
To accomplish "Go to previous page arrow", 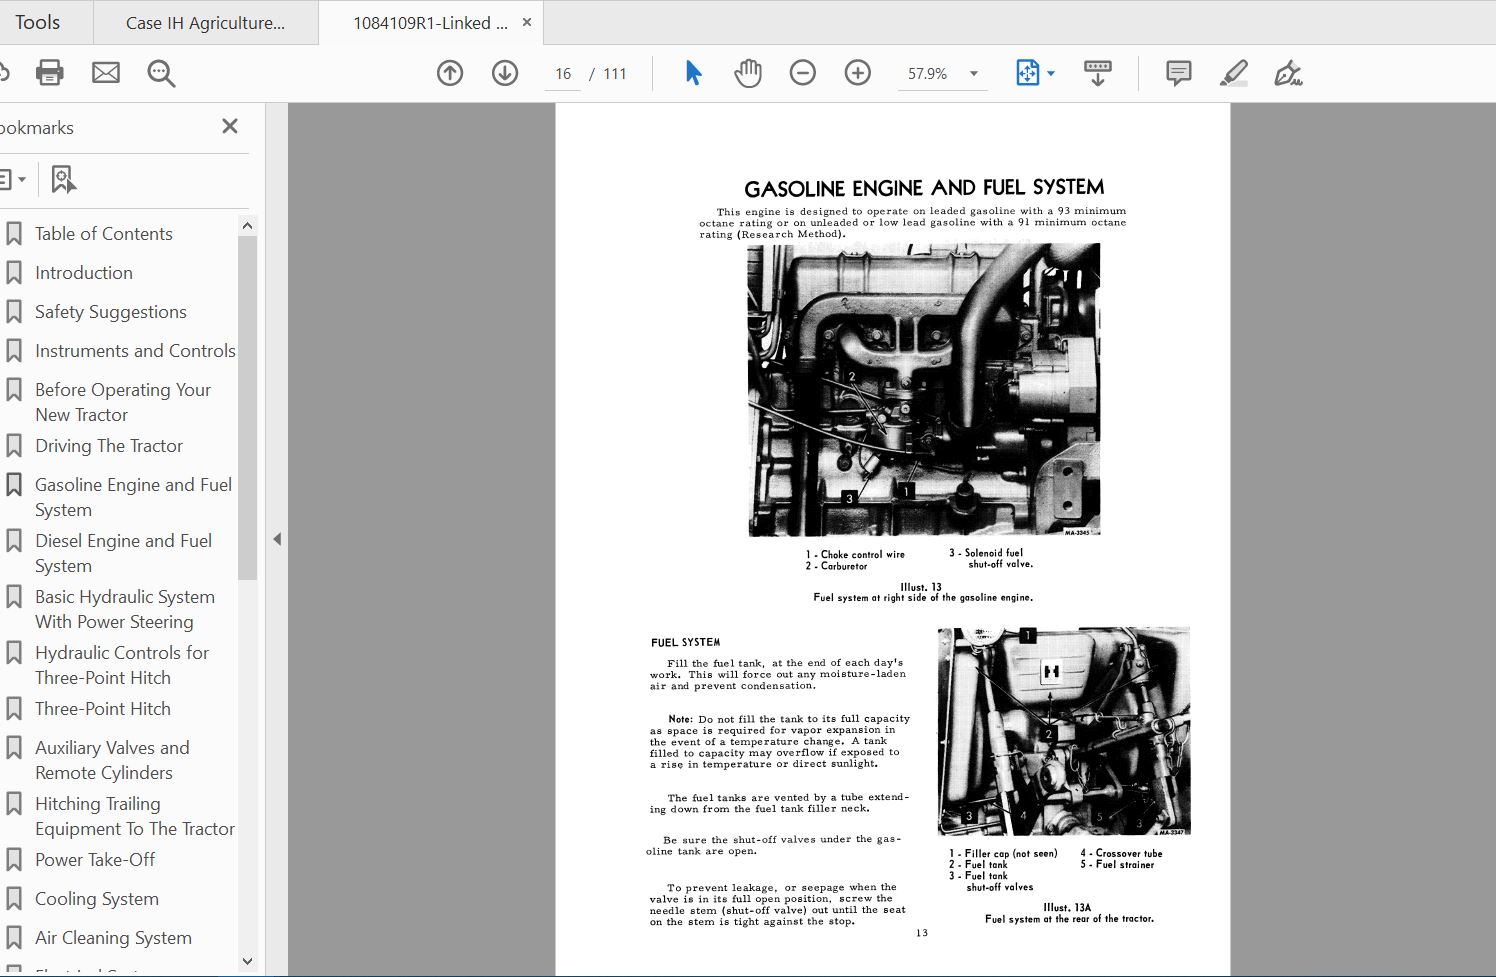I will (x=450, y=73).
